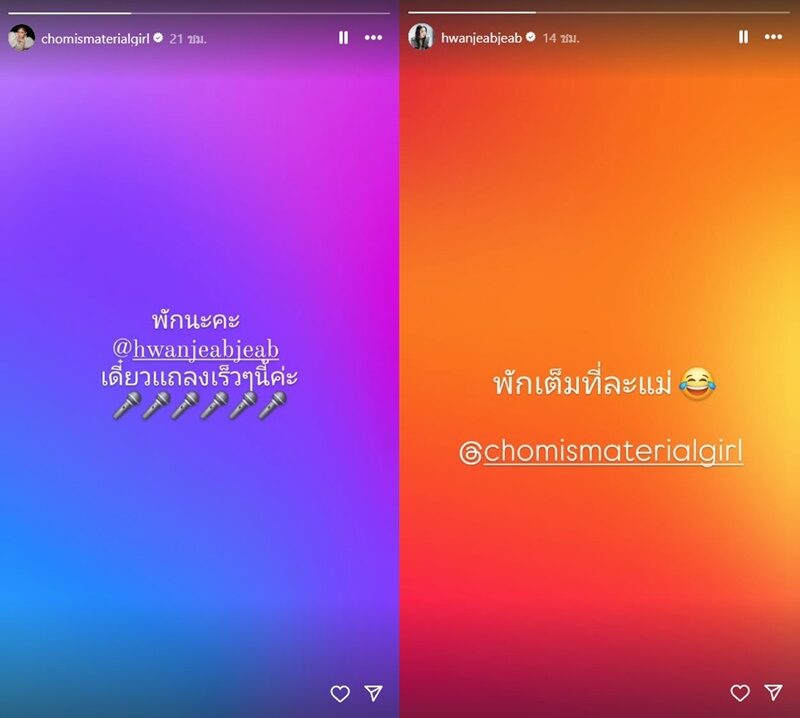
Task: Like the purple story with heart icon
Action: point(340,694)
